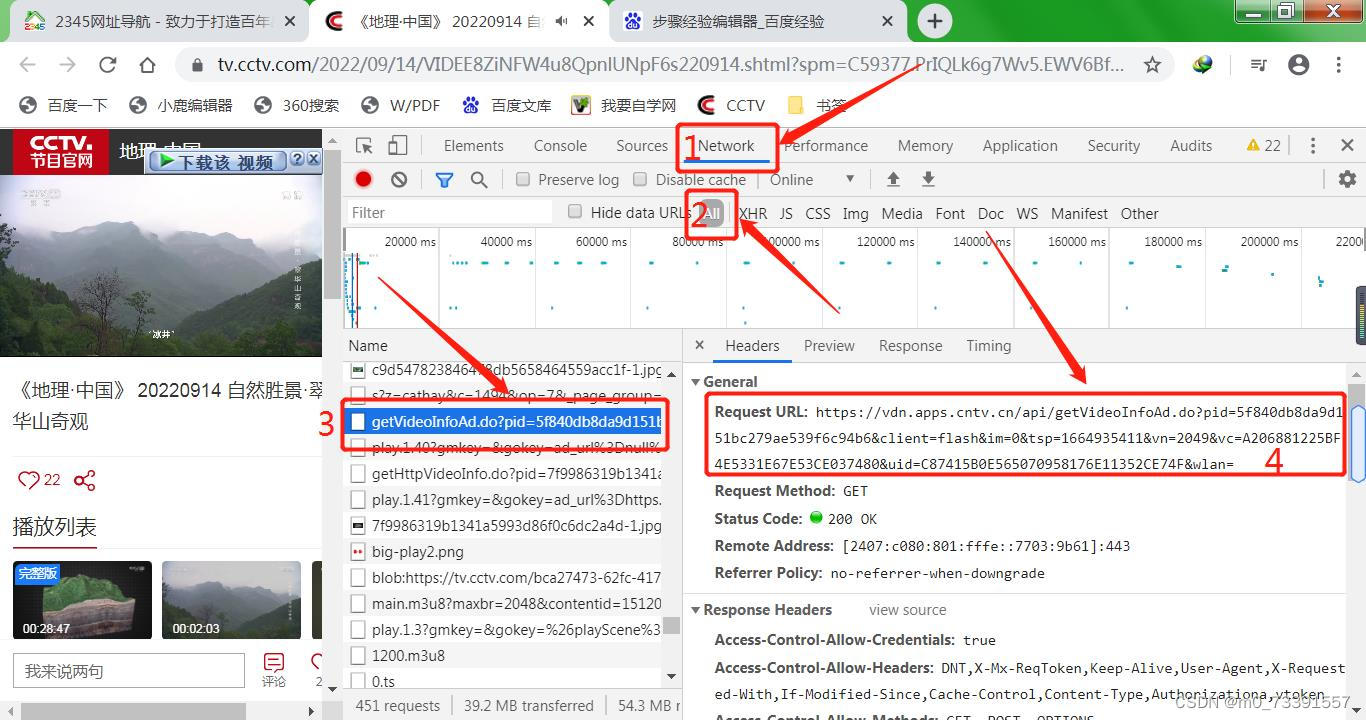Click the comment box 我来说两句
1366x720 pixels.
coord(128,671)
